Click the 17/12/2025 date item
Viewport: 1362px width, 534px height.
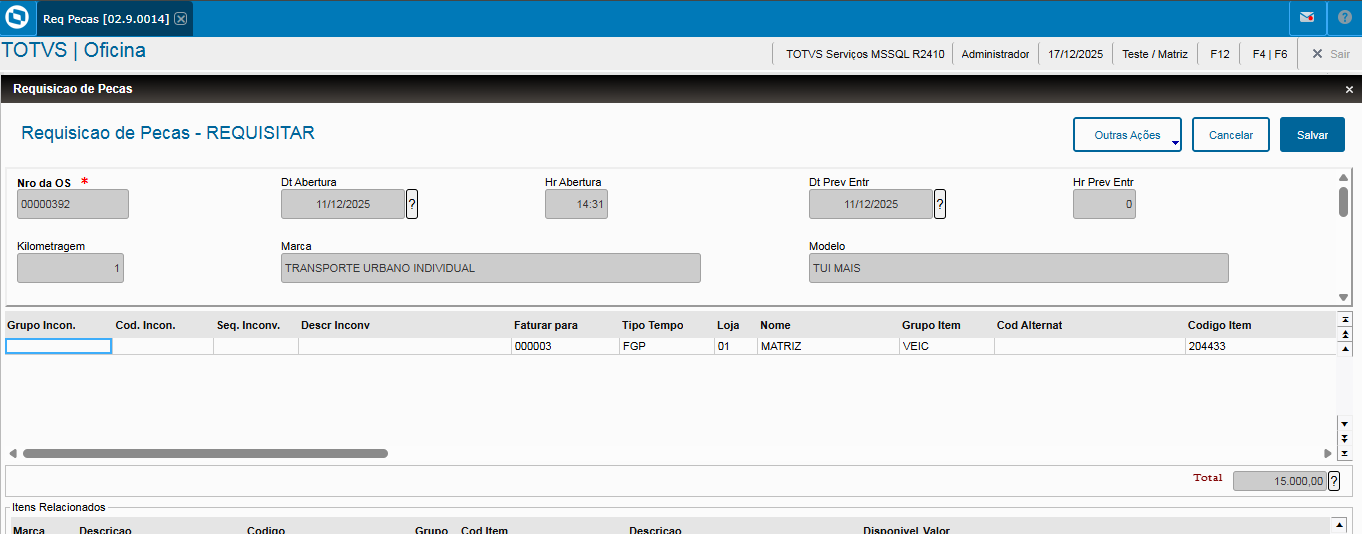[x=1075, y=54]
